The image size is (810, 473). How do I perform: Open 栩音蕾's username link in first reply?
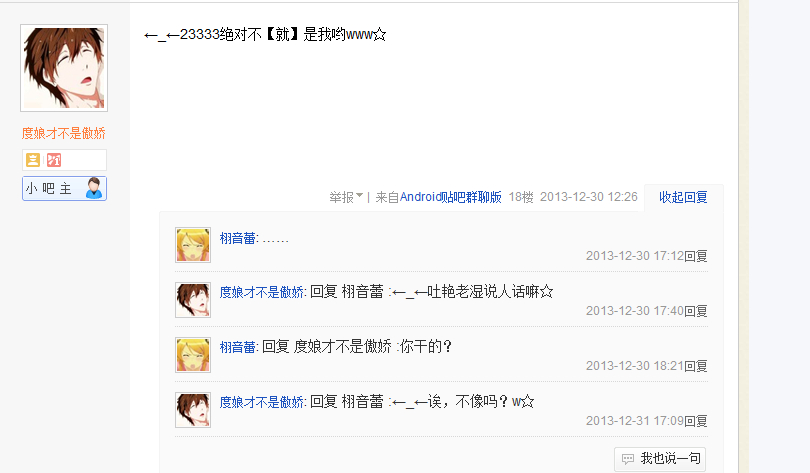tap(238, 238)
